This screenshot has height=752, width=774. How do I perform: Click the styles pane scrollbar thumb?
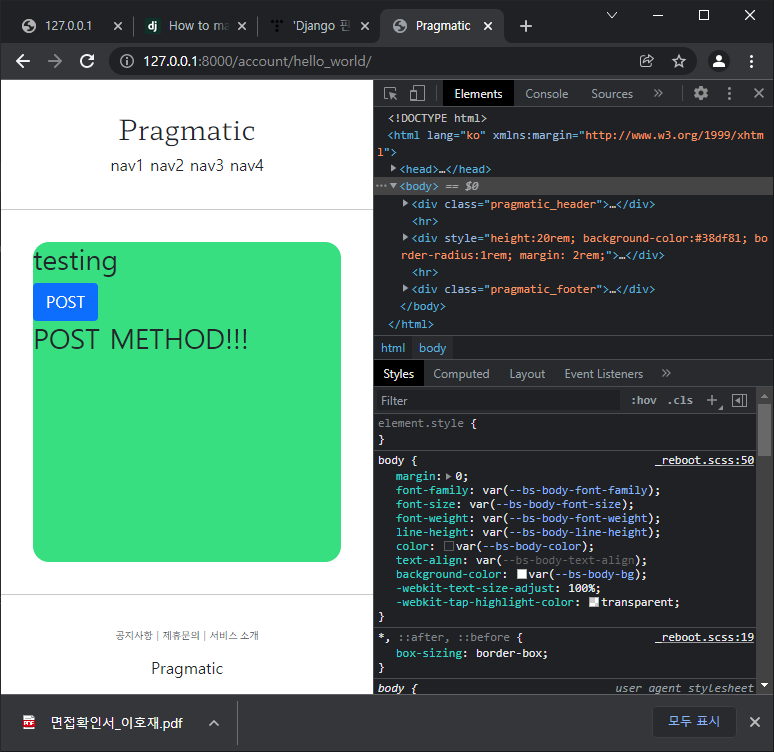coord(765,429)
